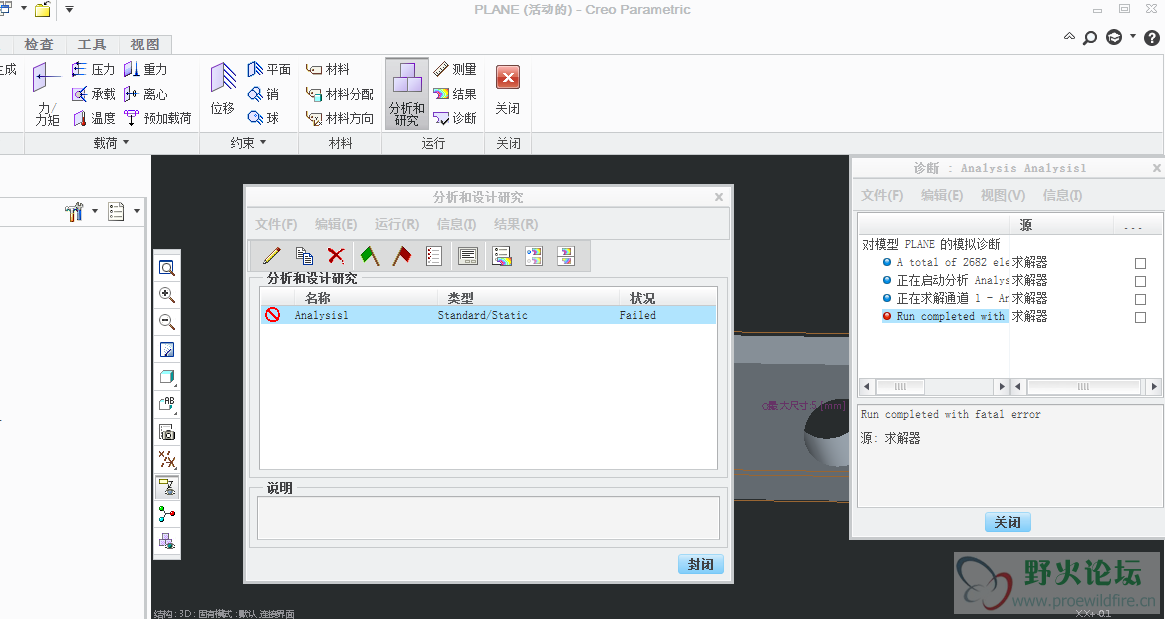1165x619 pixels.
Task: Click 关闭 button in 诊断 window
Action: point(1007,522)
